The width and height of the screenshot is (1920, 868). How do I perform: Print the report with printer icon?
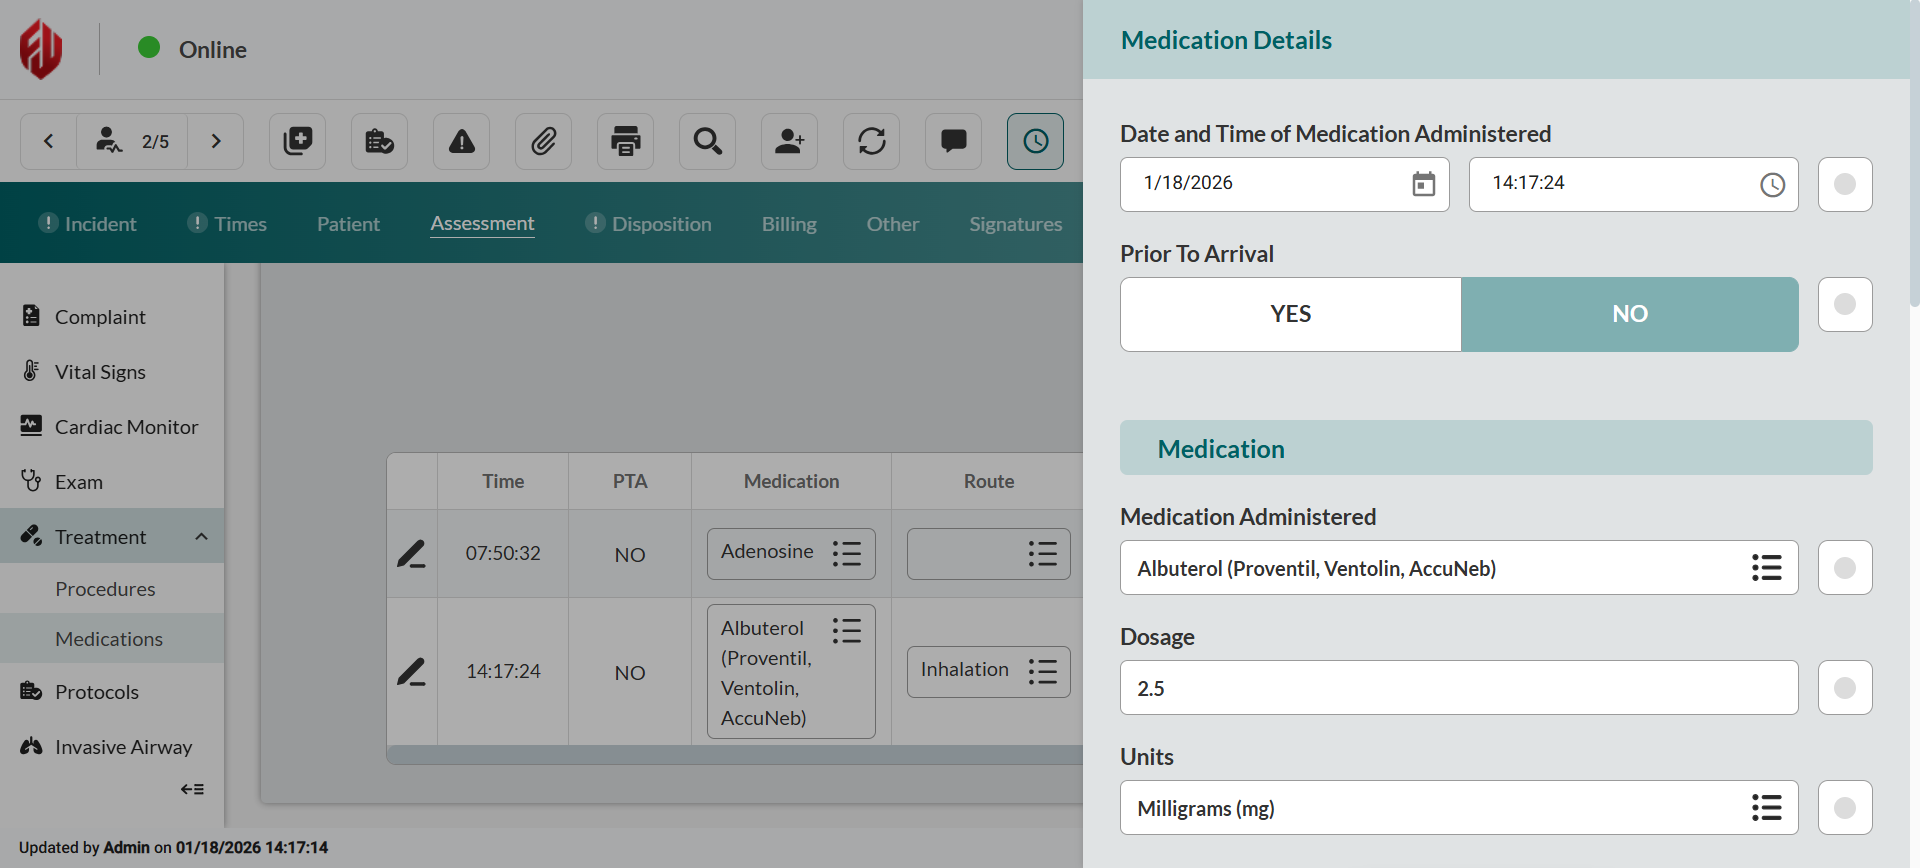coord(626,141)
